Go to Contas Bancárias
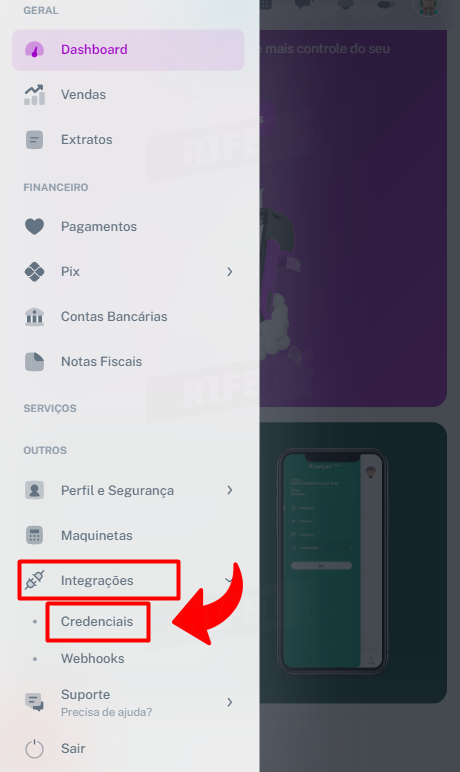 (x=128, y=317)
